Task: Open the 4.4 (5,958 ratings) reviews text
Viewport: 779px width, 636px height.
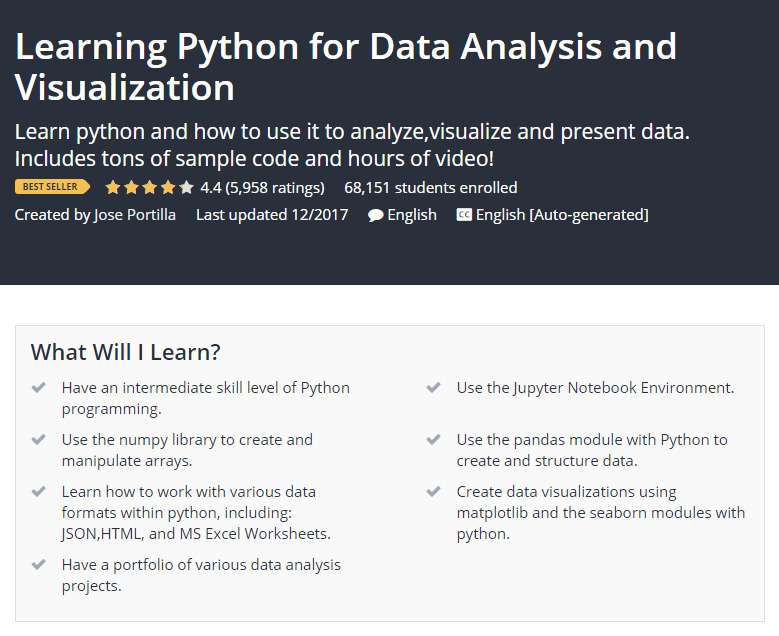Action: (x=262, y=187)
